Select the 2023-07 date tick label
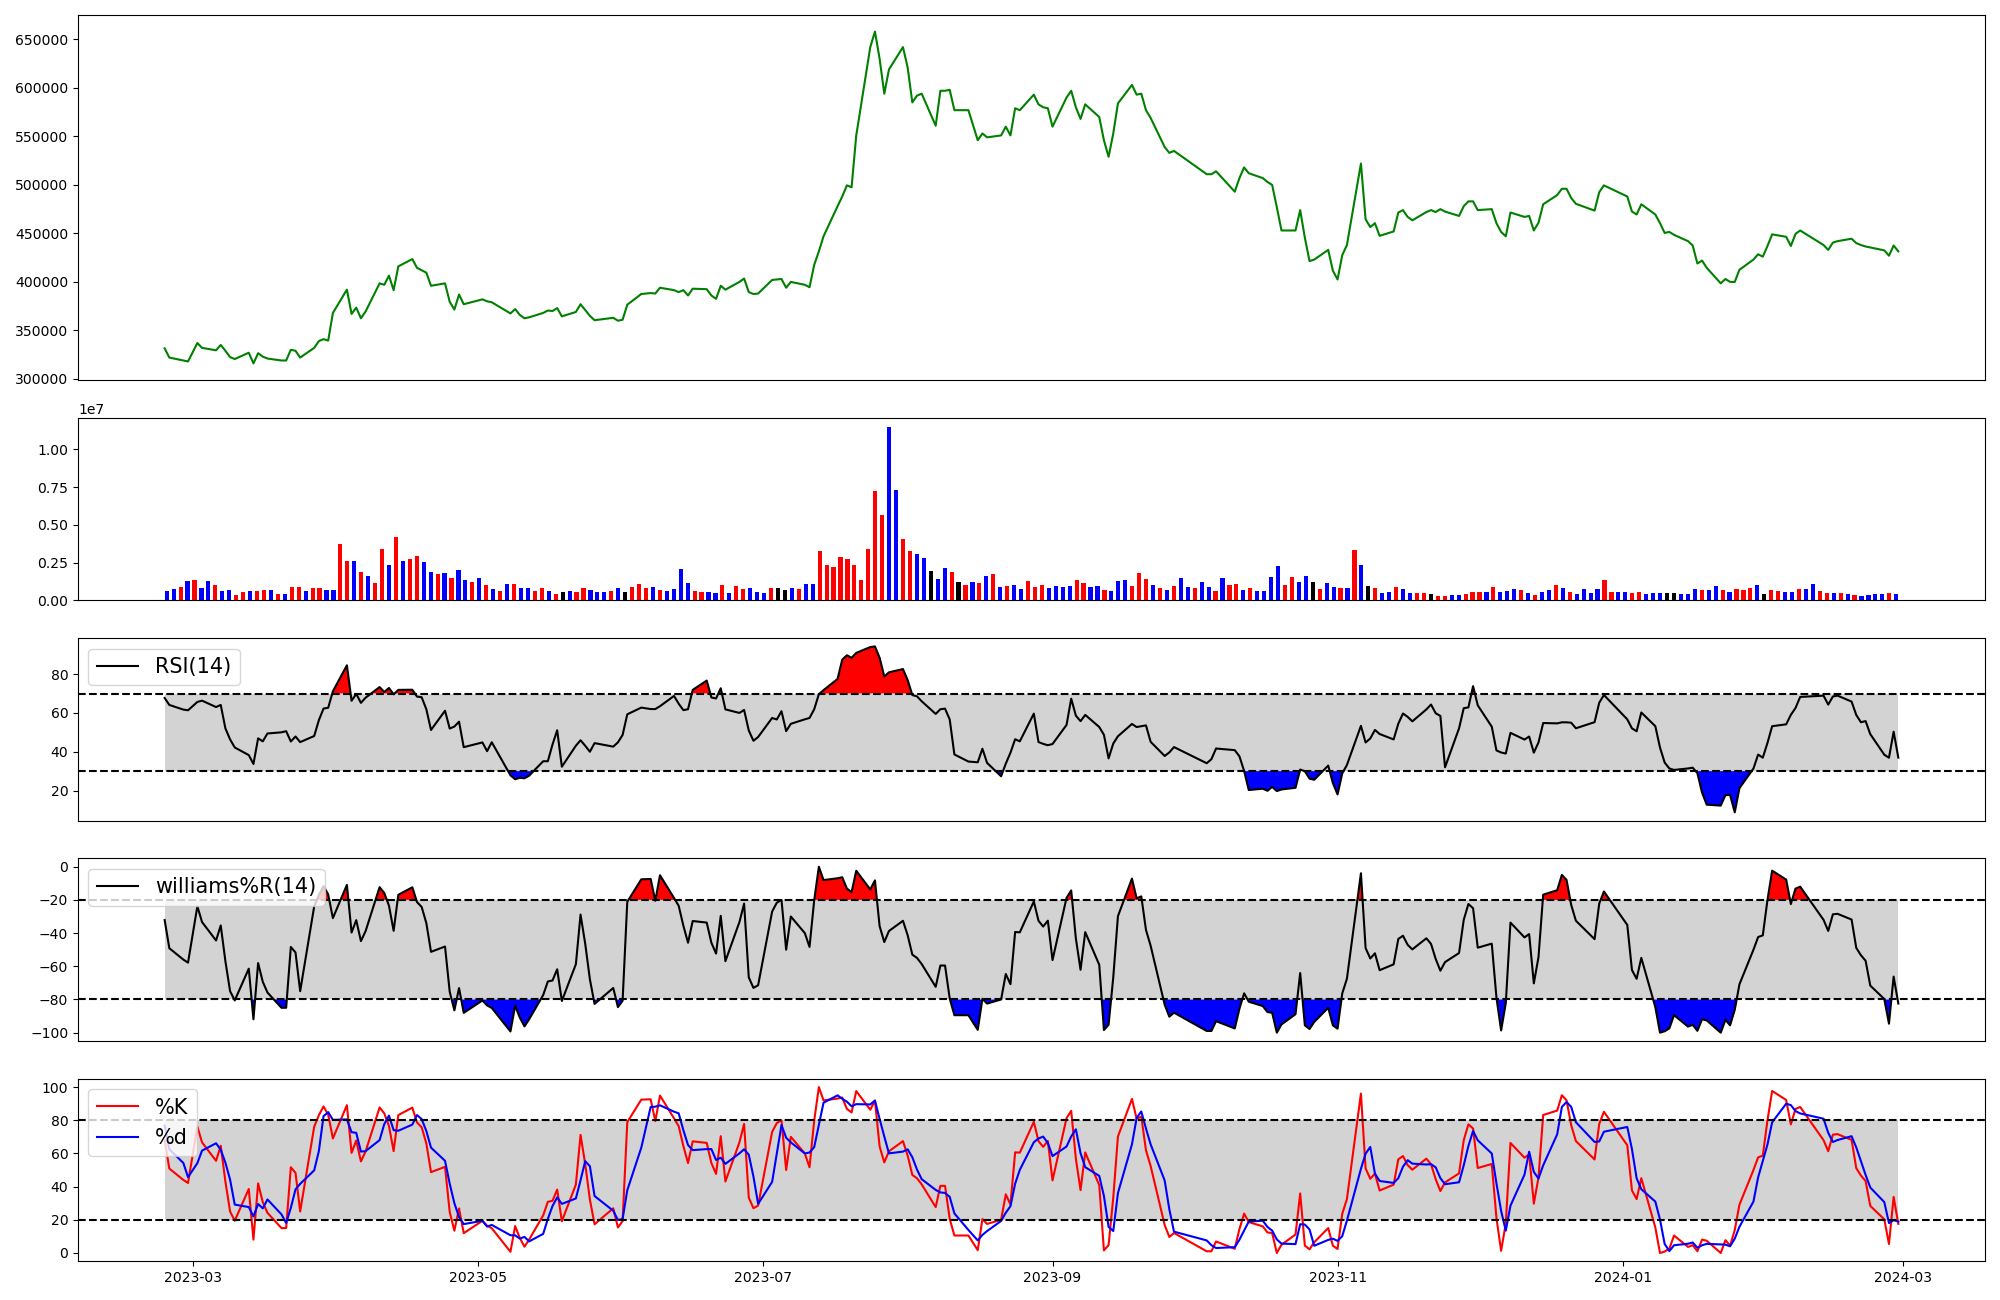Viewport: 2000px width, 1300px height. (764, 1277)
